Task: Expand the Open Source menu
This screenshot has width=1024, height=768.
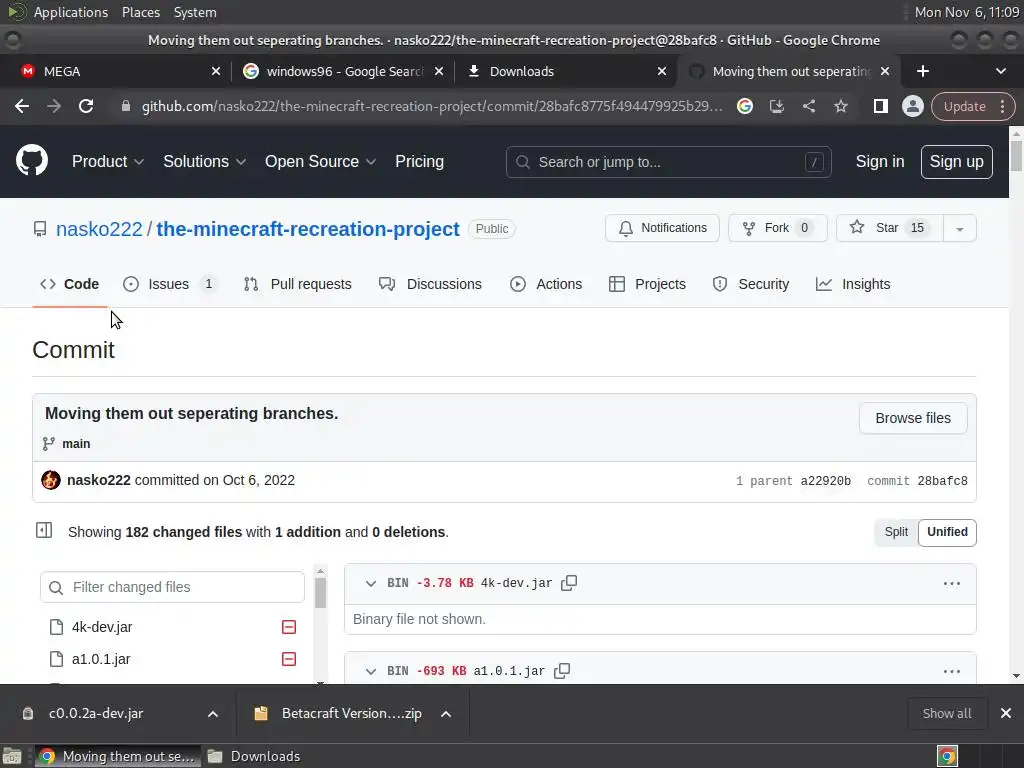Action: click(320, 161)
